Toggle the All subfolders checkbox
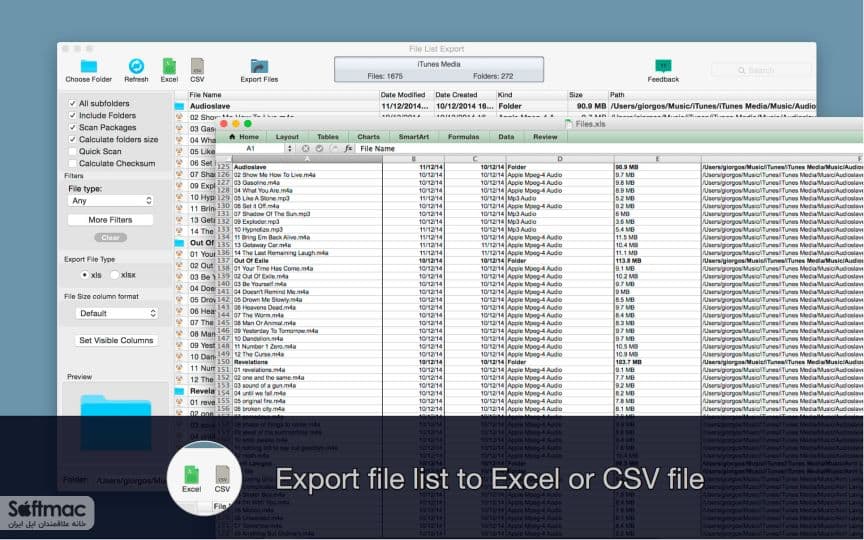The height and width of the screenshot is (540, 864). point(72,103)
